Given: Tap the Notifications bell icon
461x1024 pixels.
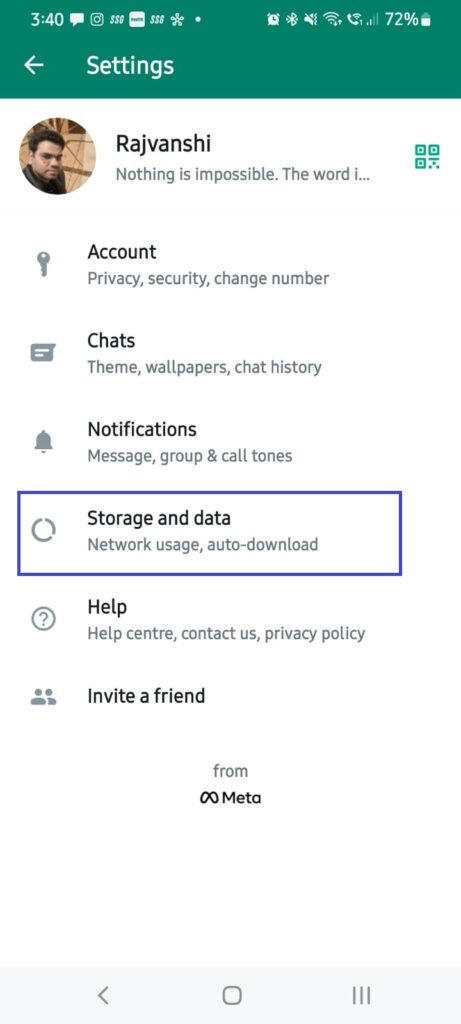Looking at the screenshot, I should click(44, 442).
